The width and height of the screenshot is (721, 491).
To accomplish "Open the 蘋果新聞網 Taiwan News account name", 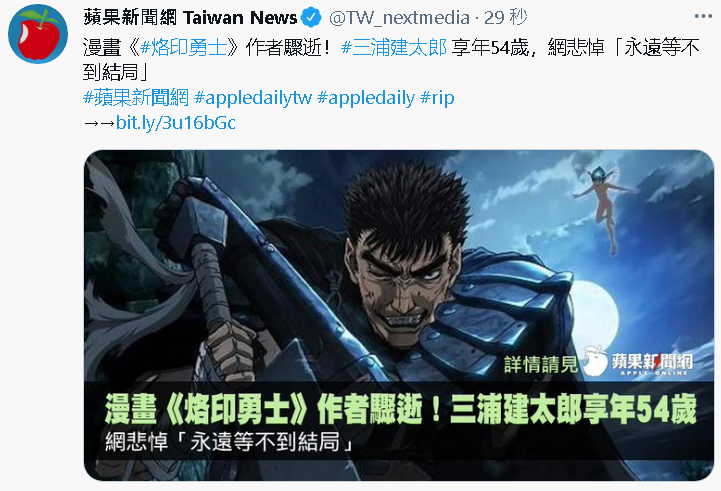I will point(190,17).
